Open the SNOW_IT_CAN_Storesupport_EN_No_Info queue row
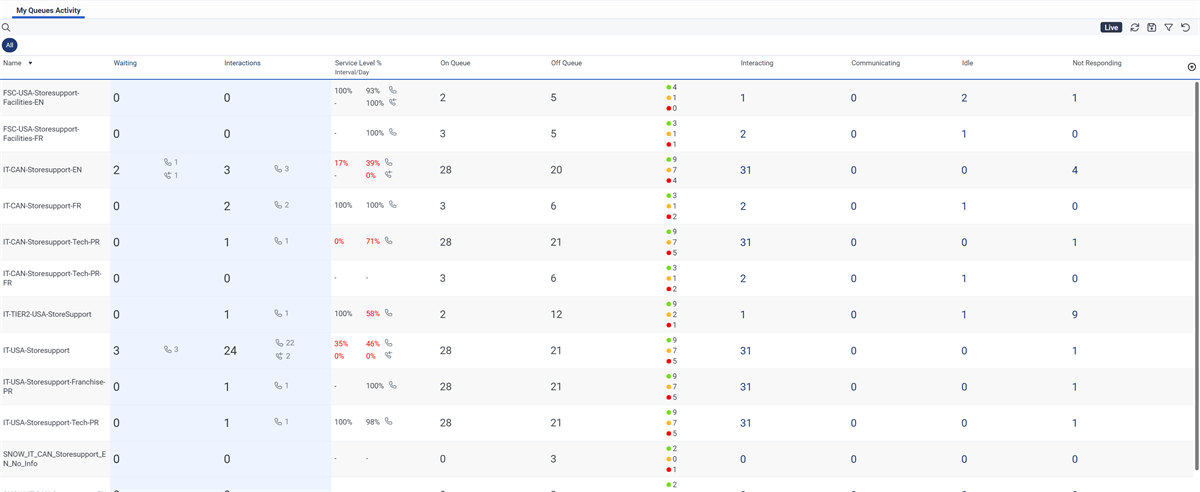 pos(54,458)
